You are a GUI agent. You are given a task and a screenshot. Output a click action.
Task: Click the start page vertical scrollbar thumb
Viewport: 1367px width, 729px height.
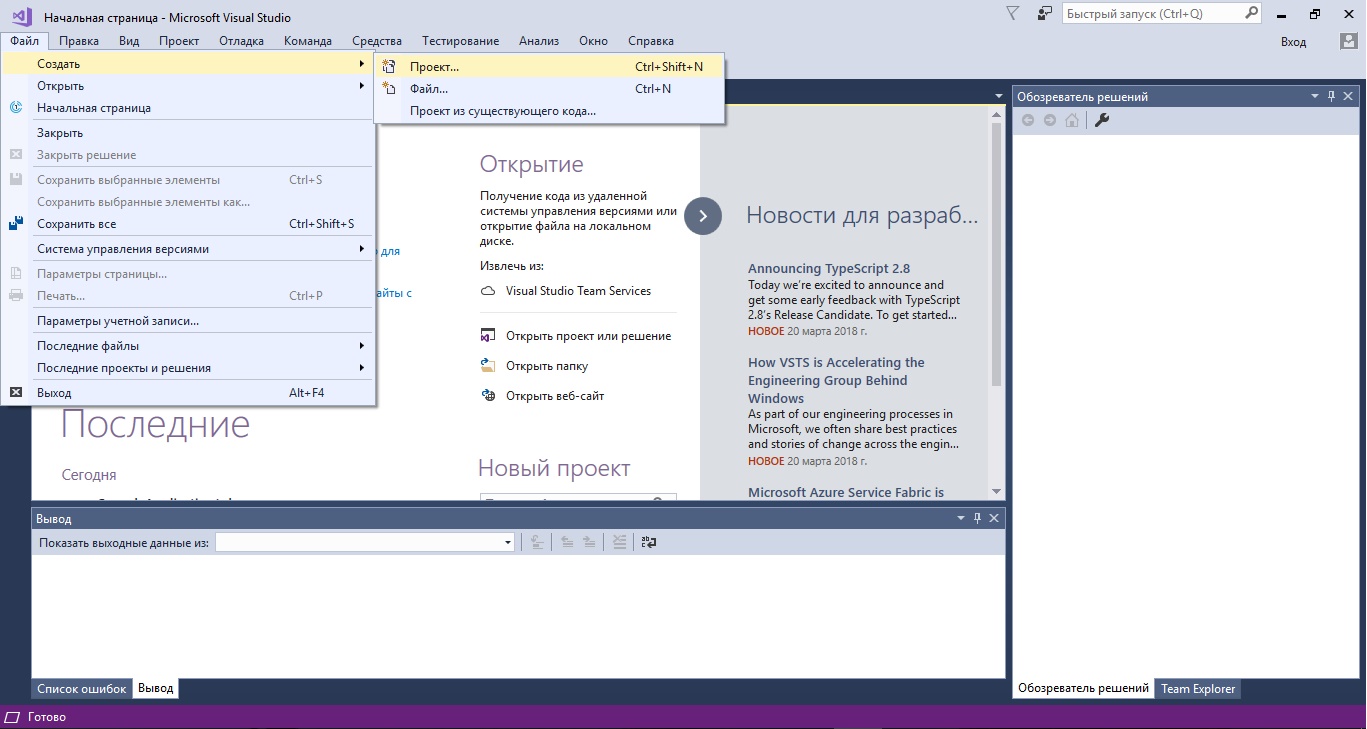coord(996,255)
